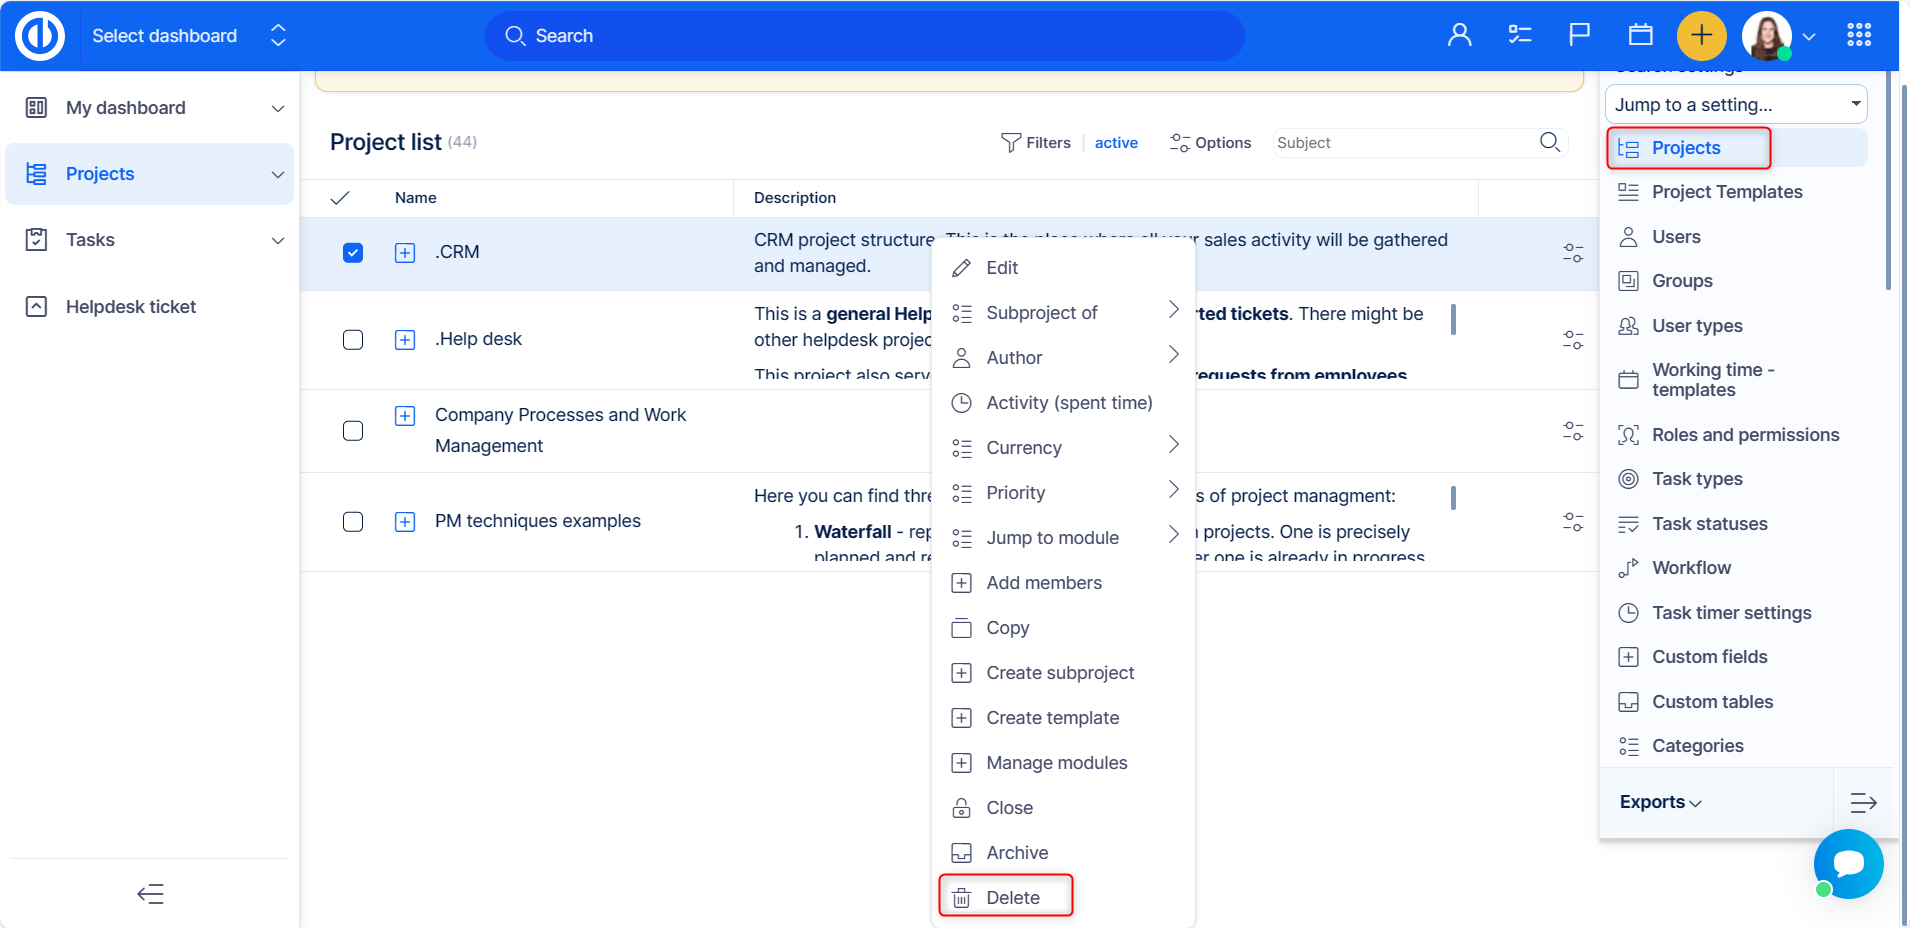
Task: Expand the Company Processes project subtree
Action: click(405, 416)
